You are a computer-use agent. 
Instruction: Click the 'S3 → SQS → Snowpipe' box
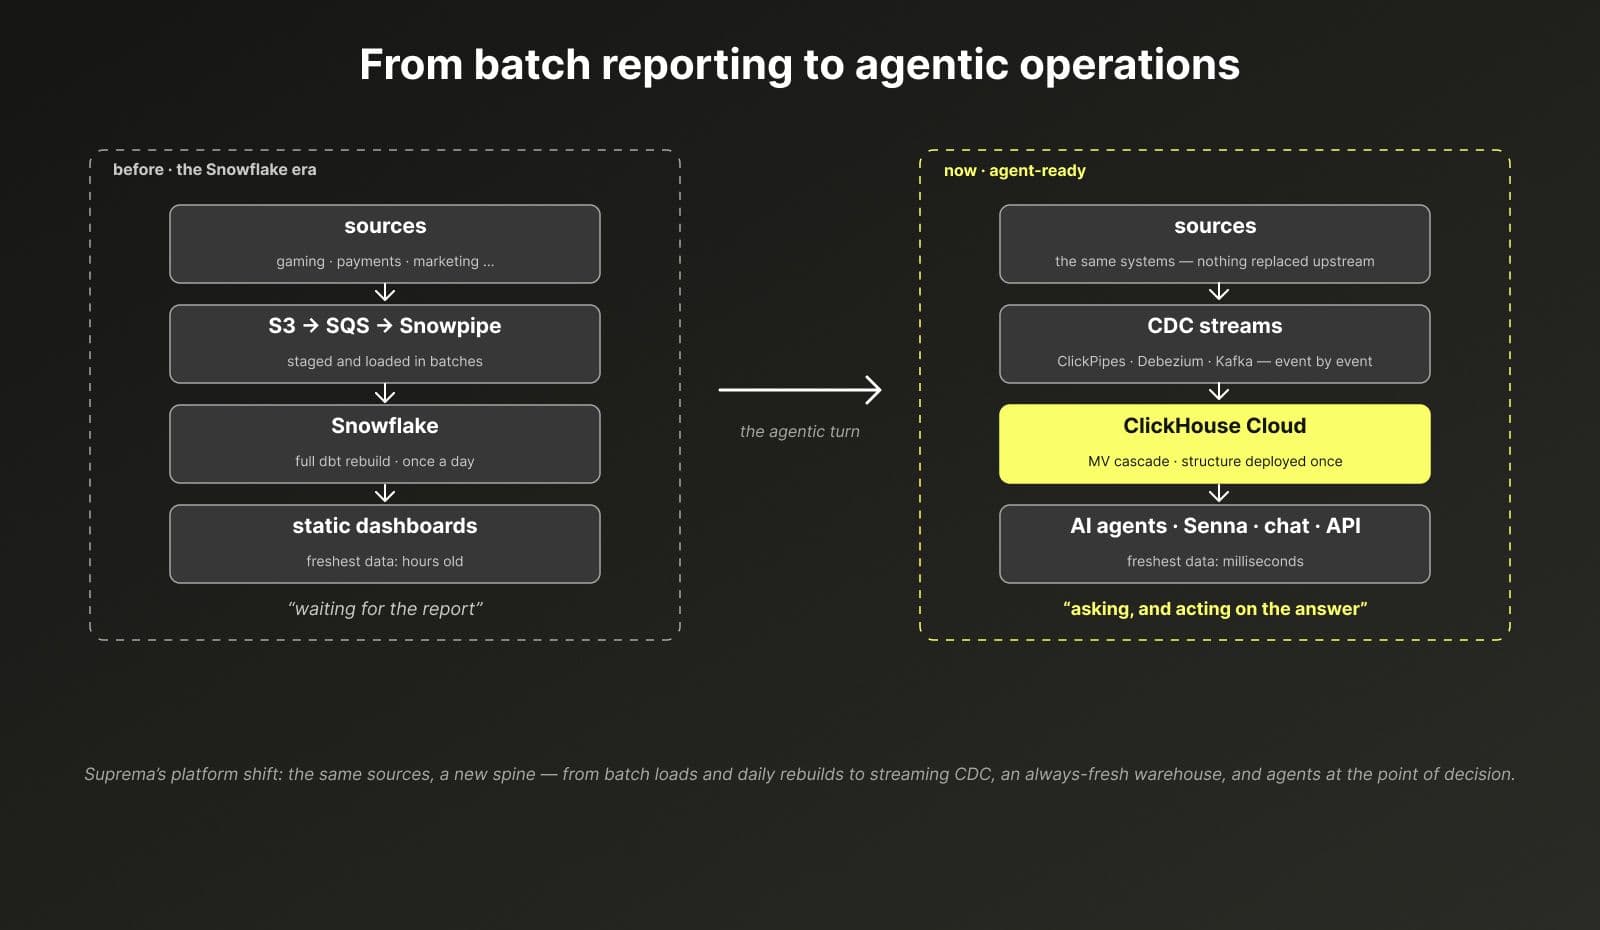pyautogui.click(x=385, y=344)
